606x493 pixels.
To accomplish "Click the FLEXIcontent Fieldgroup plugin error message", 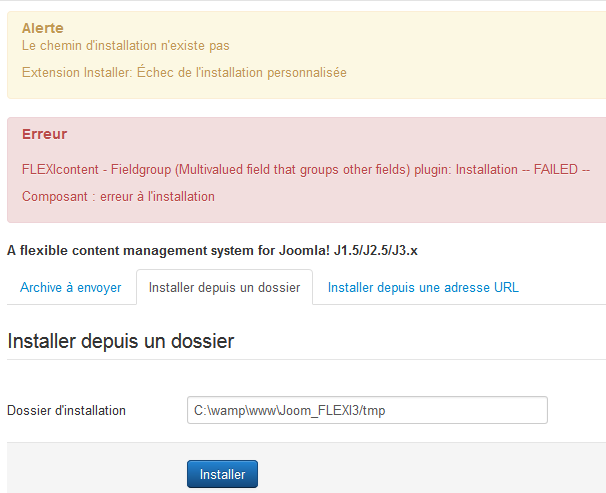I will 306,170.
